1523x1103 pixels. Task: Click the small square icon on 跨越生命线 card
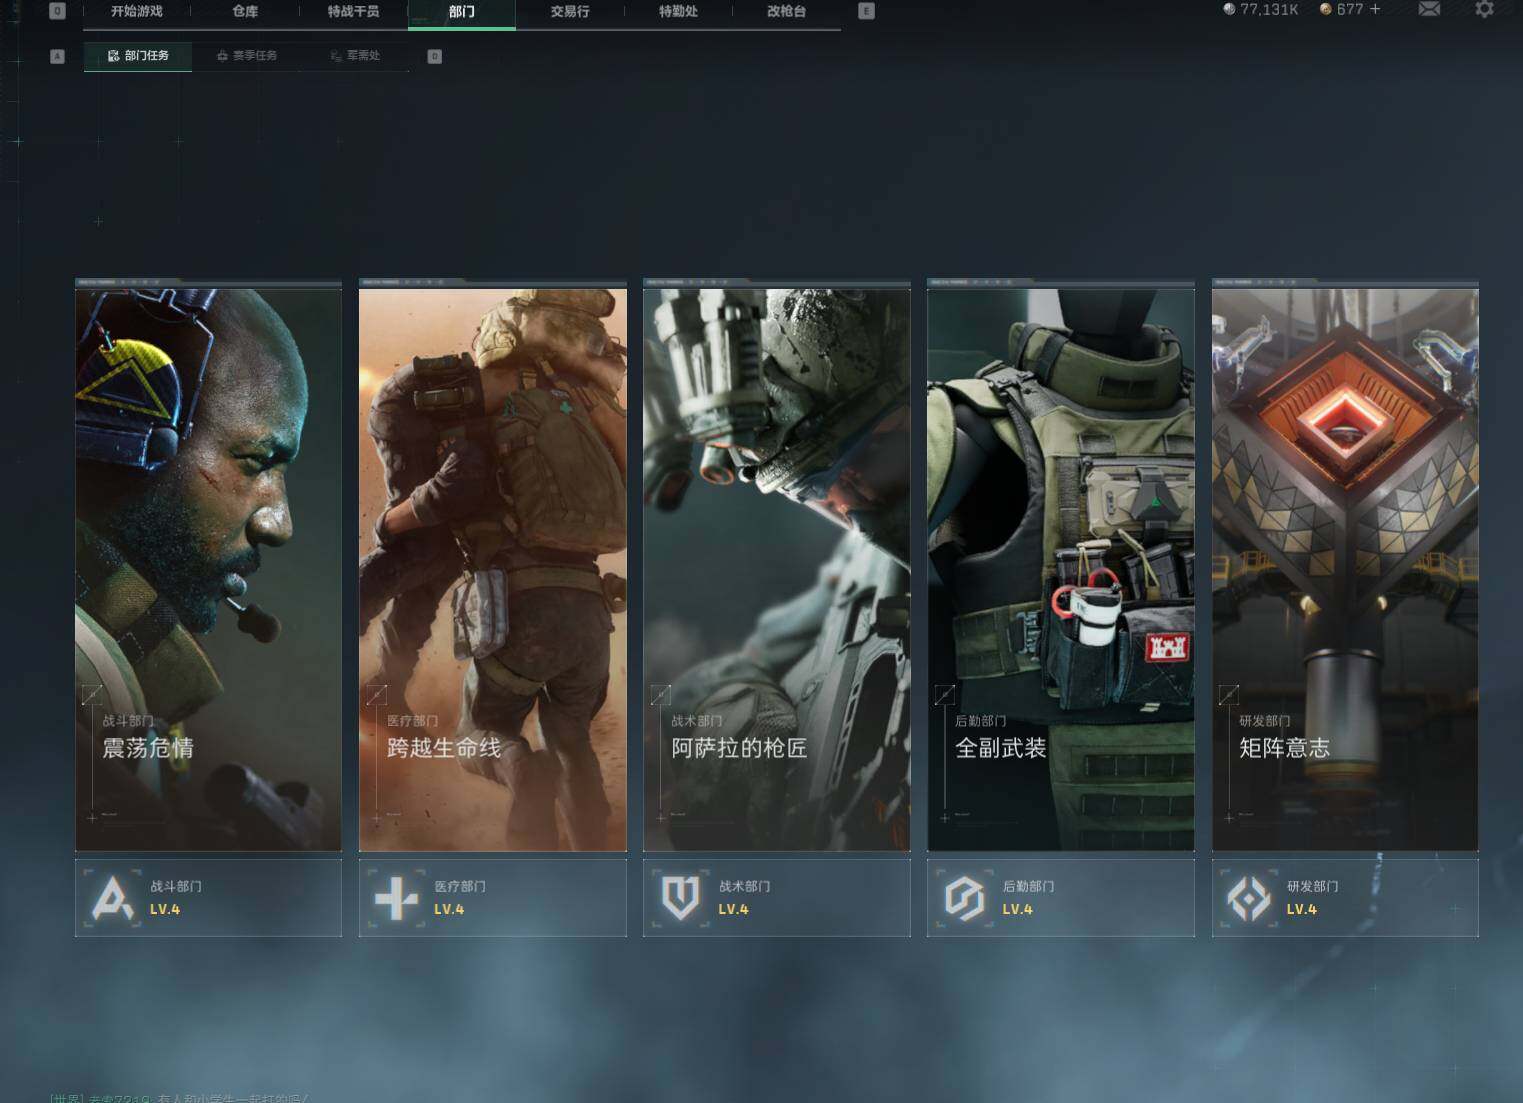376,694
